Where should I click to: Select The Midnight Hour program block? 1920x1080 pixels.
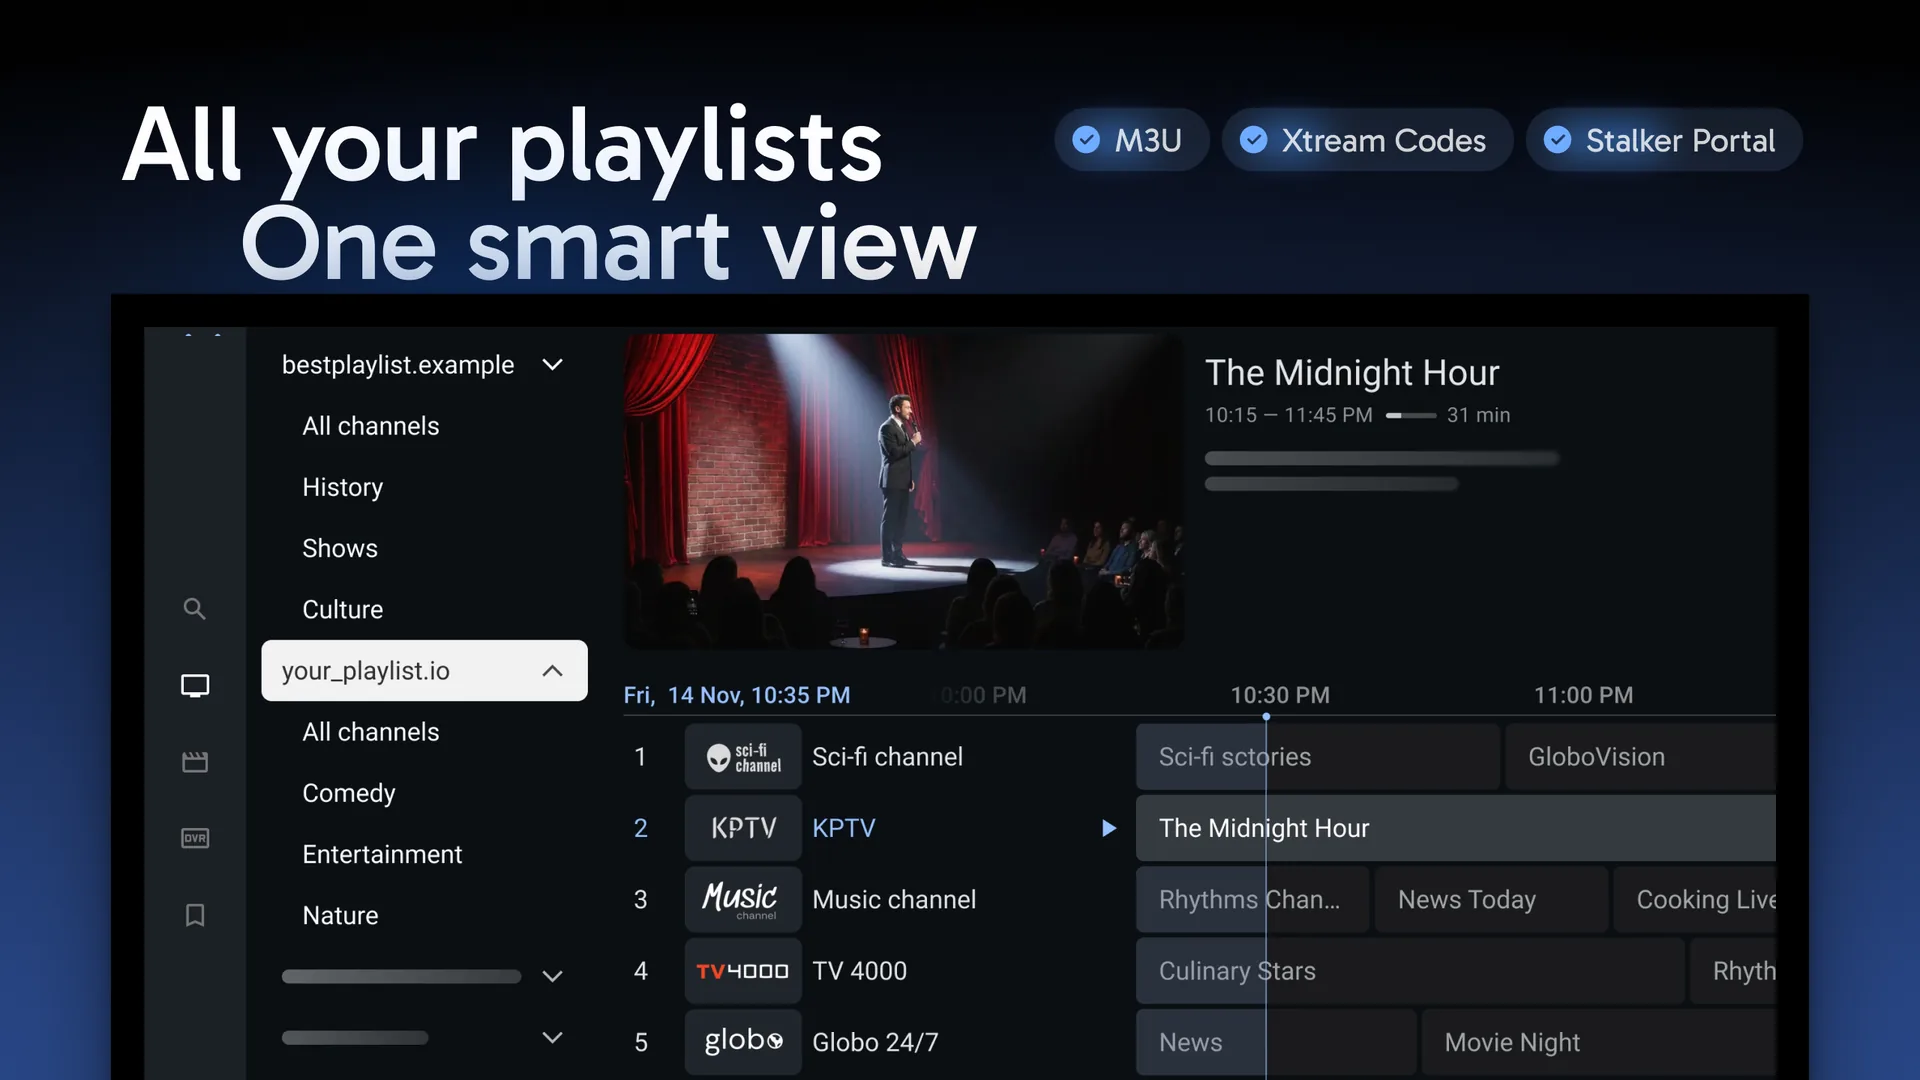click(1455, 828)
